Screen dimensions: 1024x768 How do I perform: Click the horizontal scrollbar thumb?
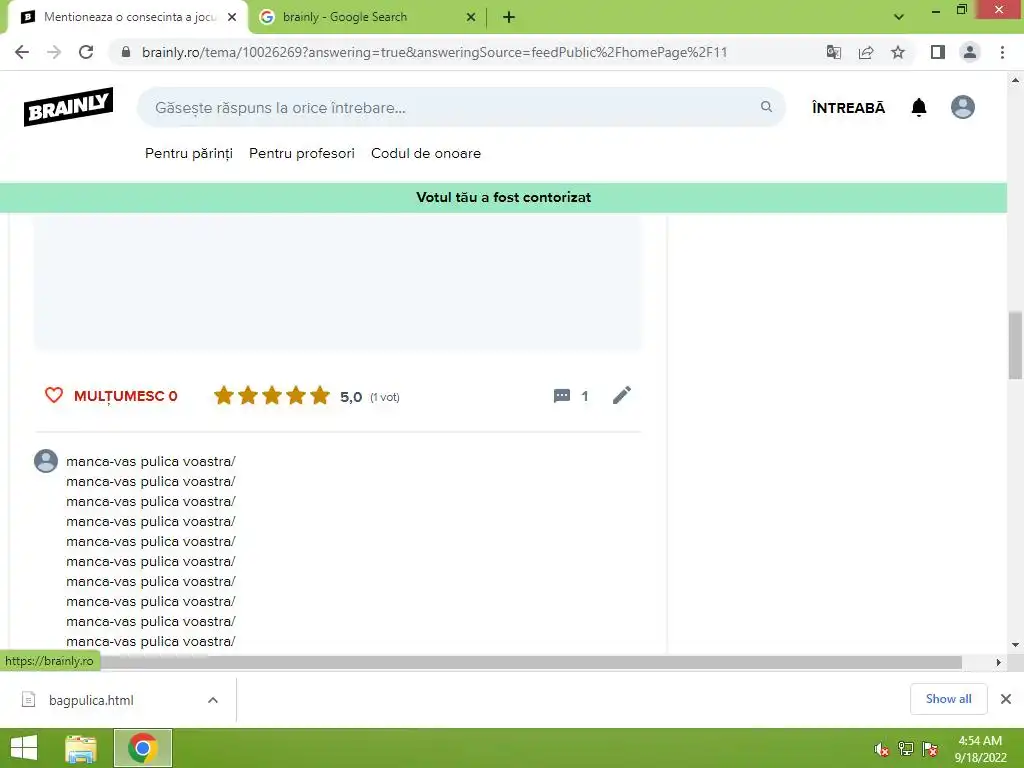pos(532,662)
